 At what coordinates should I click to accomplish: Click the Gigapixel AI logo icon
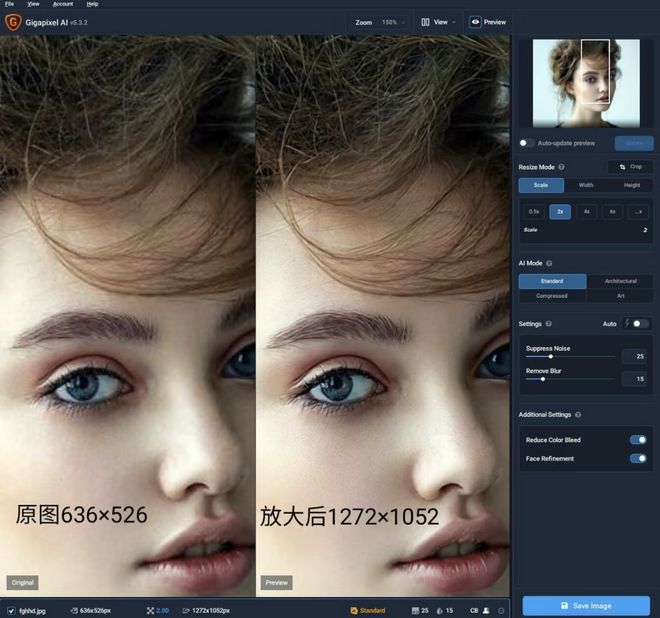pos(14,21)
